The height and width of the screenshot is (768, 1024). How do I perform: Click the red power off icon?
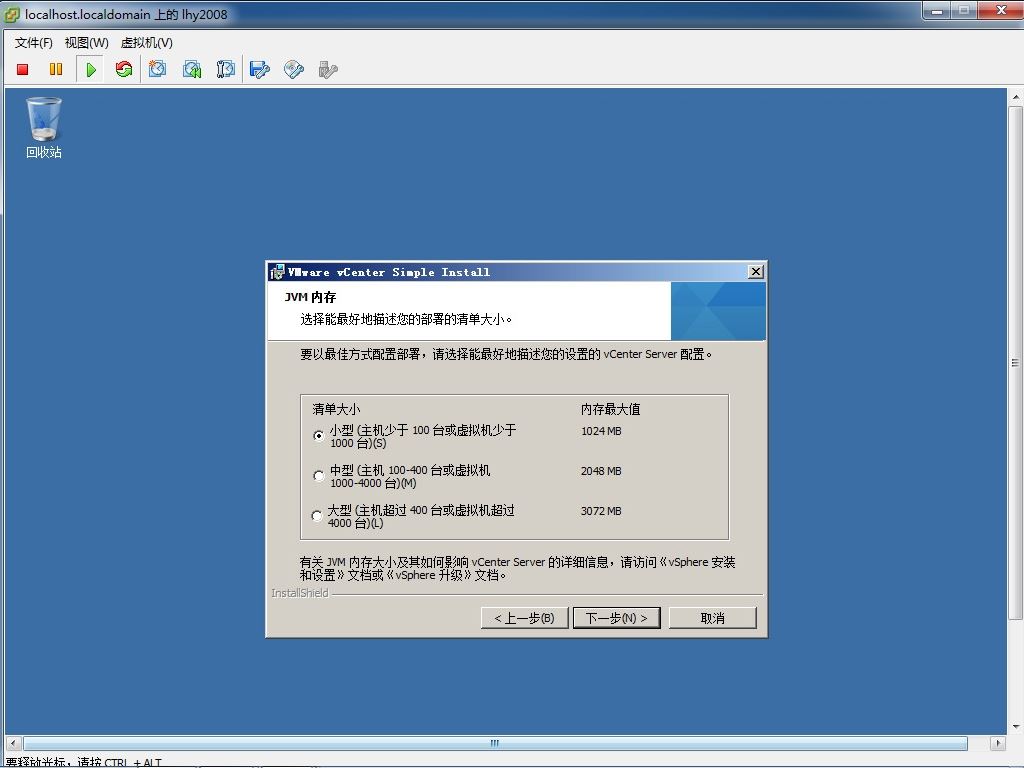(x=22, y=69)
